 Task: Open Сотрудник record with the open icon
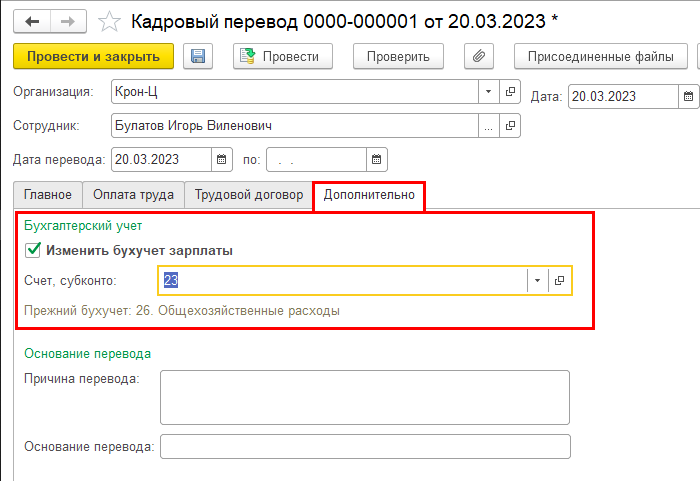click(510, 126)
